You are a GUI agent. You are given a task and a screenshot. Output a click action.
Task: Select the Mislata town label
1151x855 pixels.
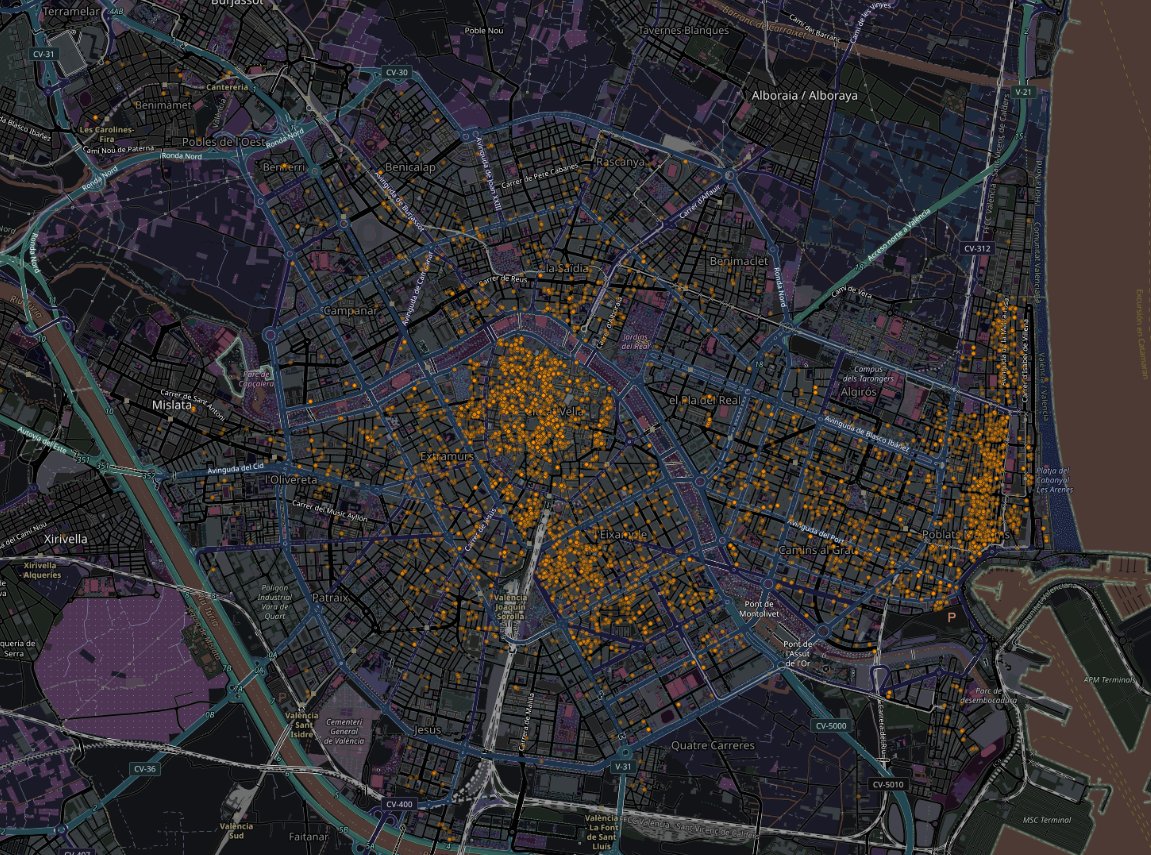172,404
